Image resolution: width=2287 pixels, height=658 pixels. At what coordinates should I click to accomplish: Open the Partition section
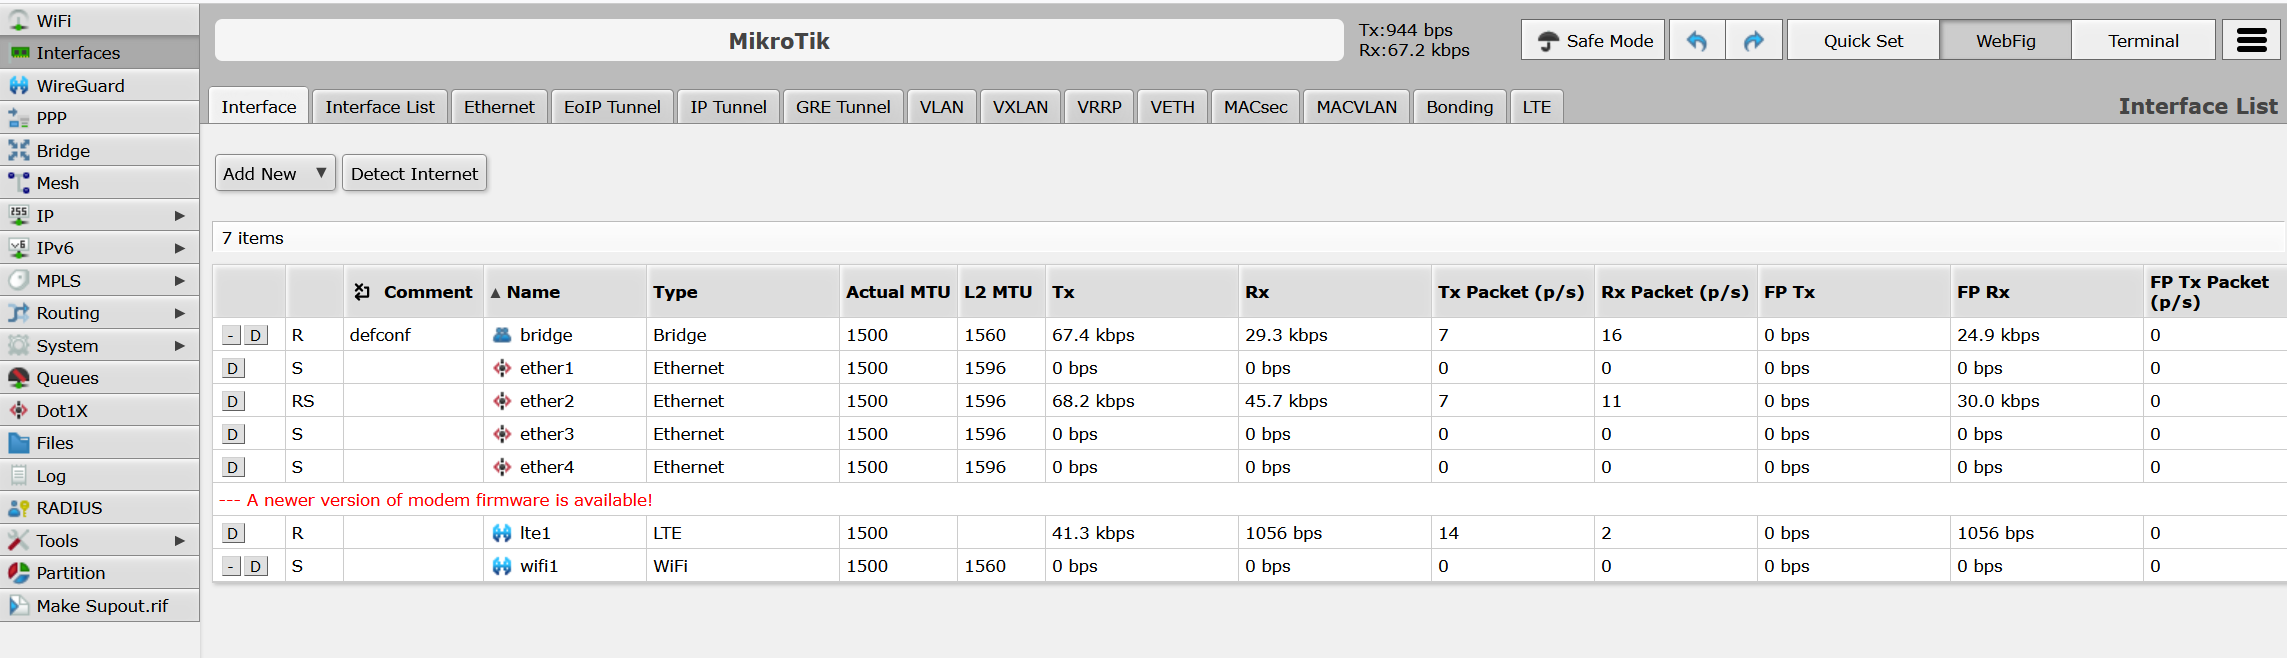(100, 573)
